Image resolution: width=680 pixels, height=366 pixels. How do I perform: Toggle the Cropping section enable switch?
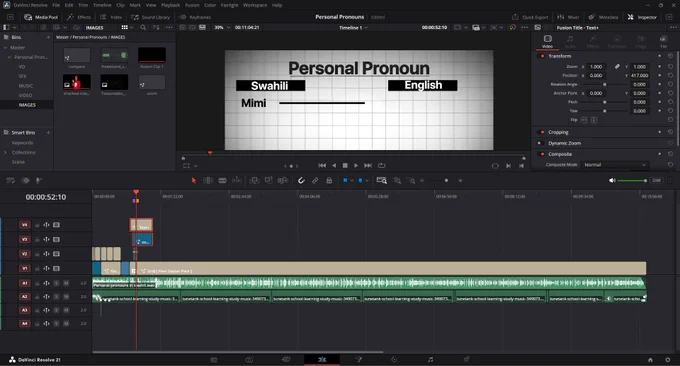pyautogui.click(x=542, y=132)
